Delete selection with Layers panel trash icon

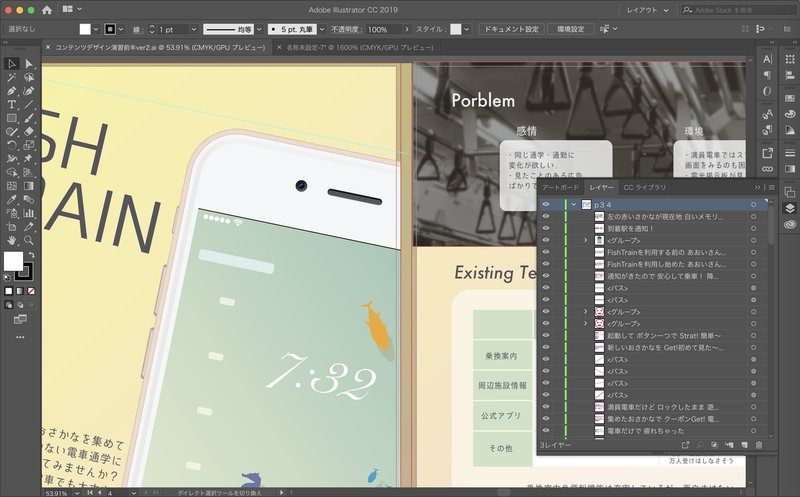[x=759, y=445]
